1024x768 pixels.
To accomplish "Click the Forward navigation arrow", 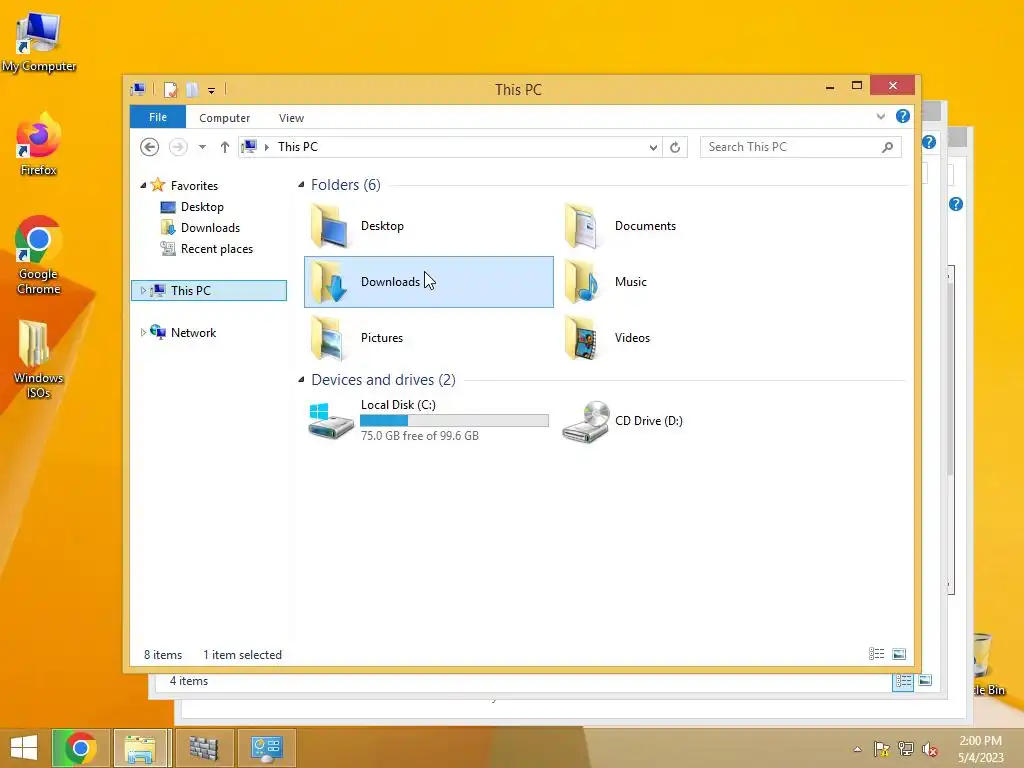I will (x=178, y=147).
